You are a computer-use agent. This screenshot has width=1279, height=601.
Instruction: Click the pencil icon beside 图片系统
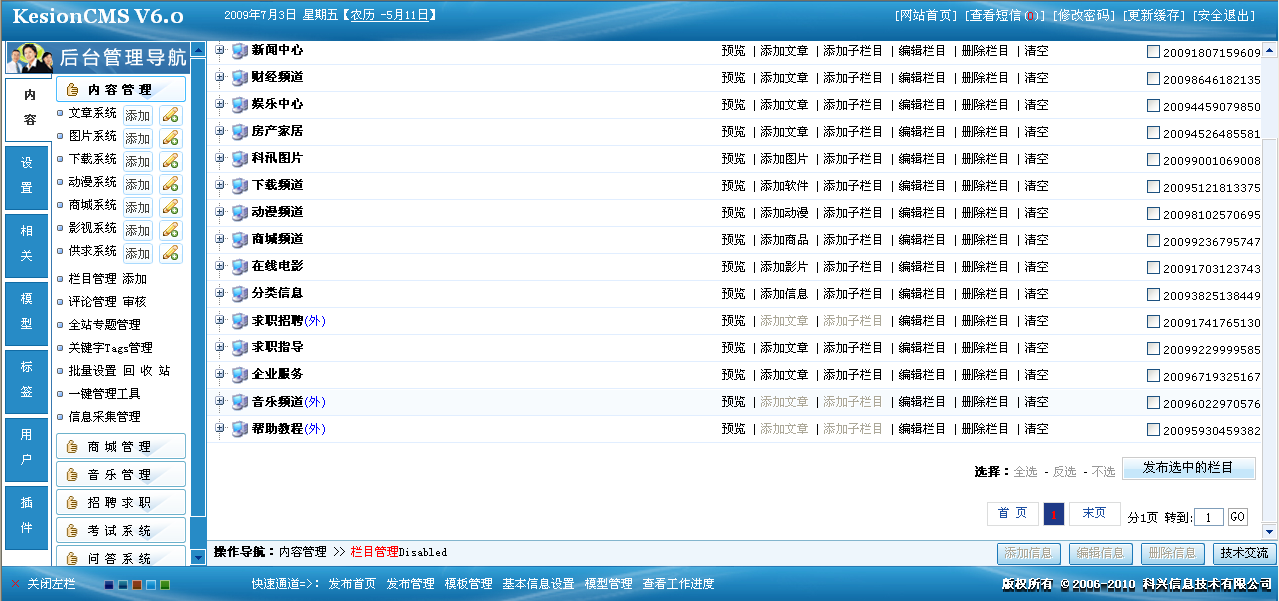pyautogui.click(x=171, y=137)
